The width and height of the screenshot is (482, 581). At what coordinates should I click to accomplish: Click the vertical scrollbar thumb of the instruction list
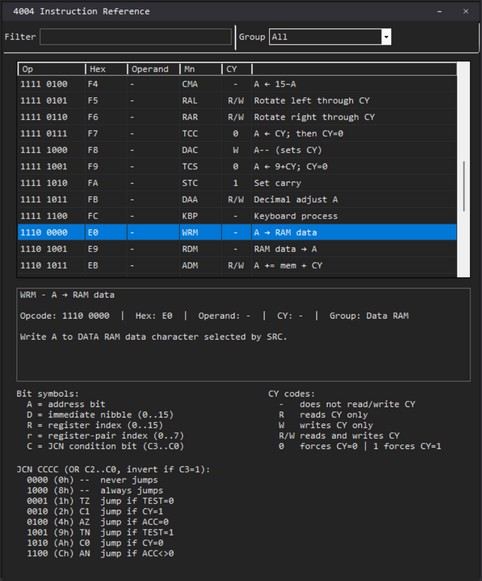point(463,186)
